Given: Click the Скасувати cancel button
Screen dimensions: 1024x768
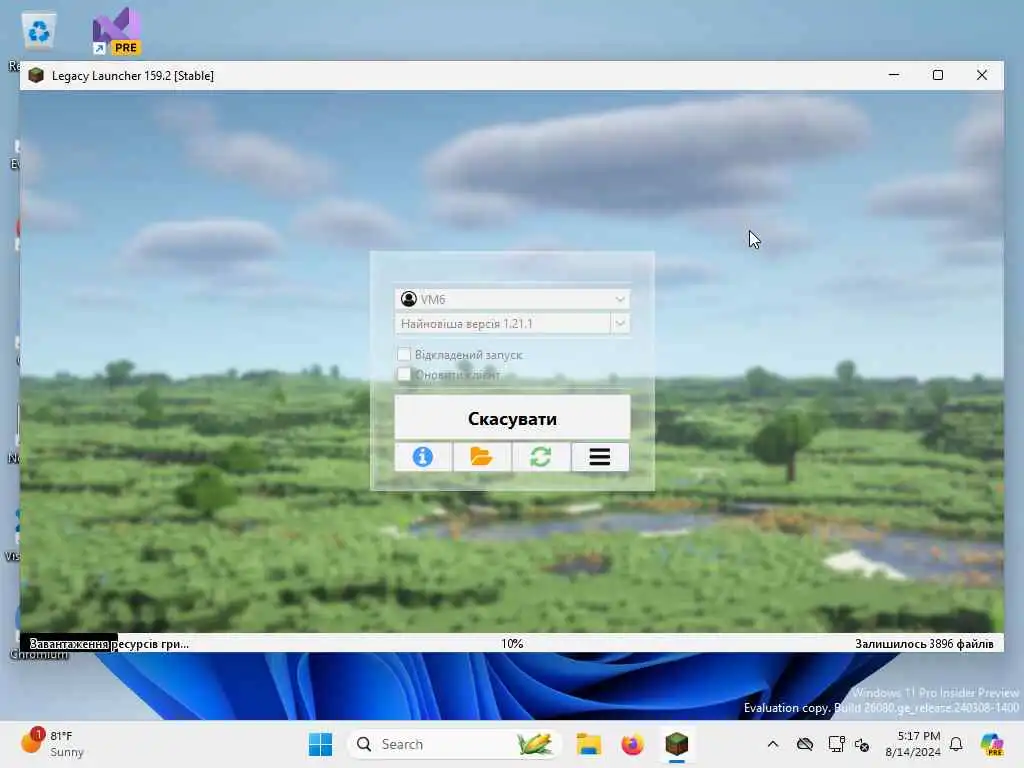Looking at the screenshot, I should [x=512, y=417].
